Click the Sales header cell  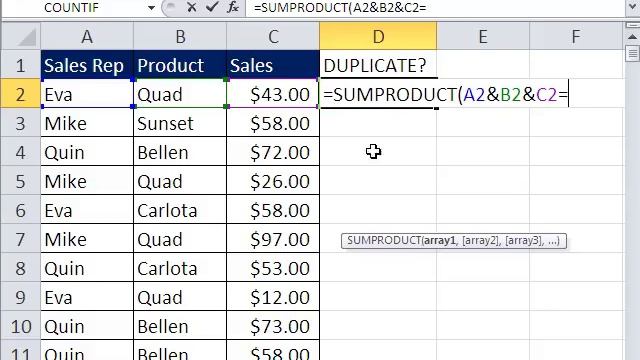pos(273,65)
